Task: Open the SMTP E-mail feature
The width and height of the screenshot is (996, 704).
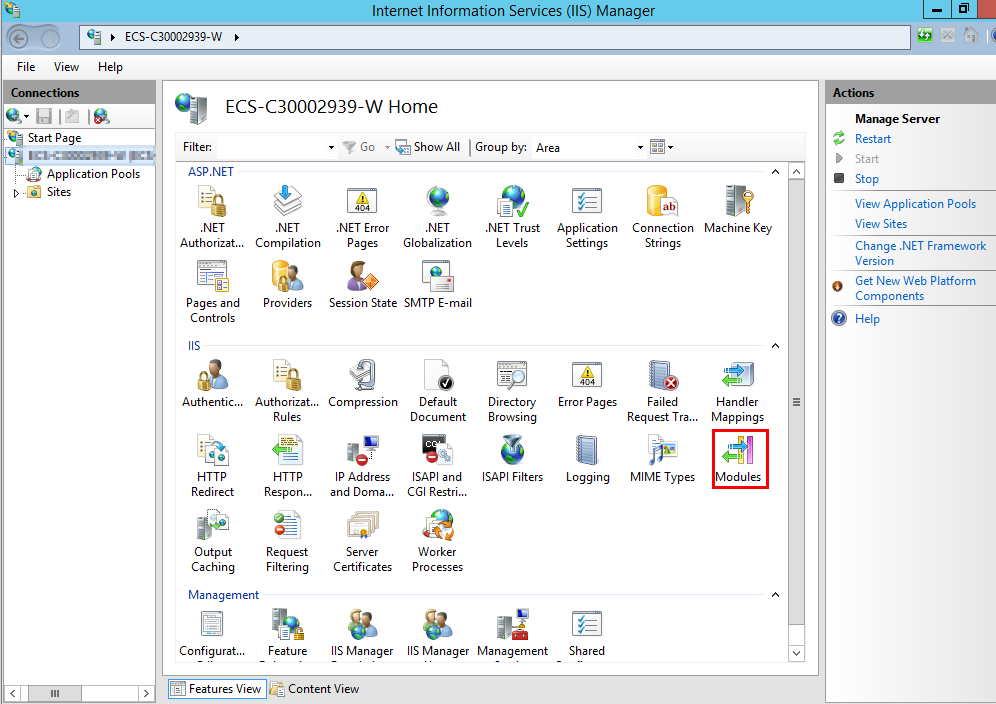Action: coord(438,285)
